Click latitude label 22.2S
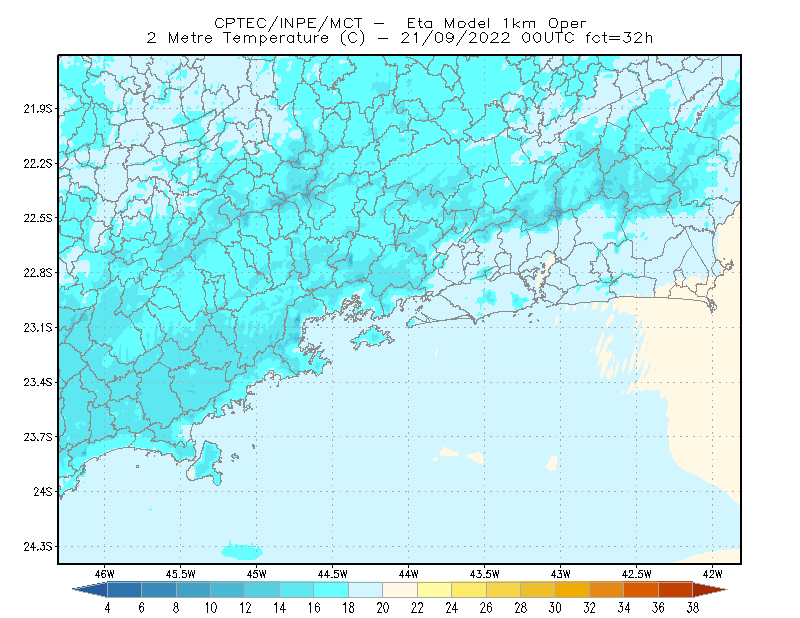 coord(37,163)
